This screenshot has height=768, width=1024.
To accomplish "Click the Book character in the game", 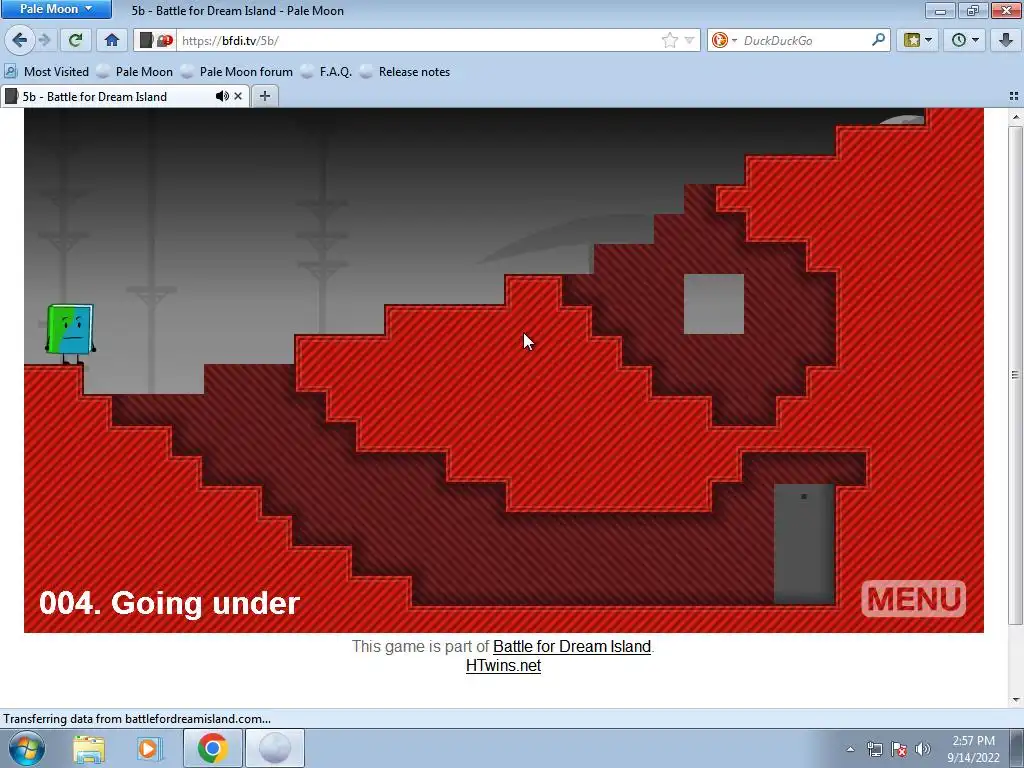I will (70, 333).
